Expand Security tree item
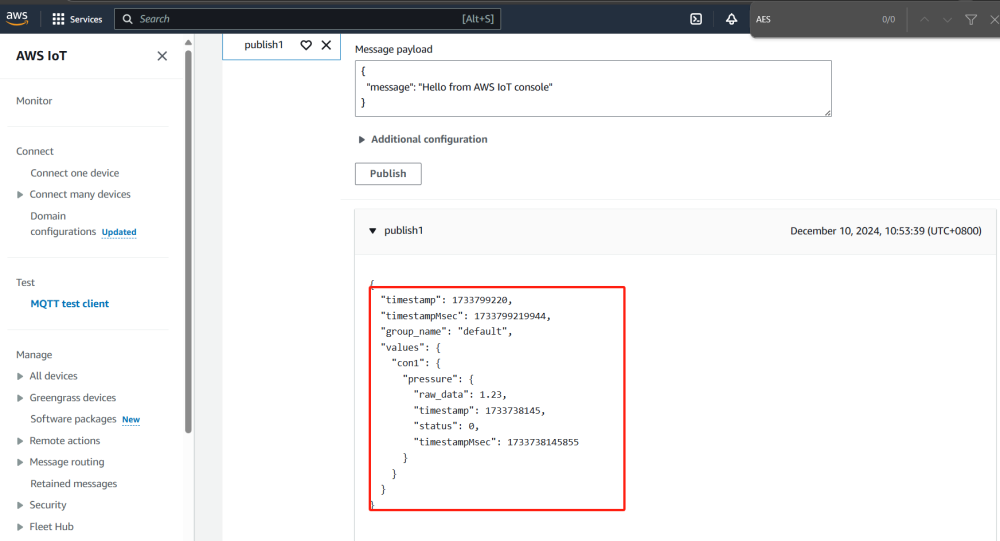Viewport: 1000px width, 541px height. point(20,505)
